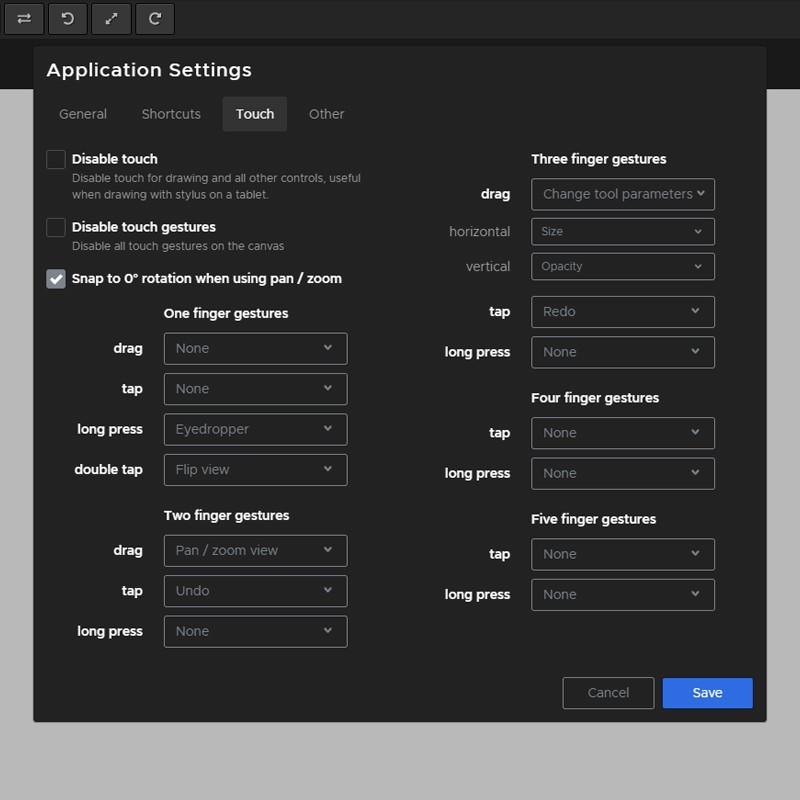Image resolution: width=800 pixels, height=800 pixels.
Task: Open the three finger tap Redo dropdown
Action: pyautogui.click(x=622, y=312)
